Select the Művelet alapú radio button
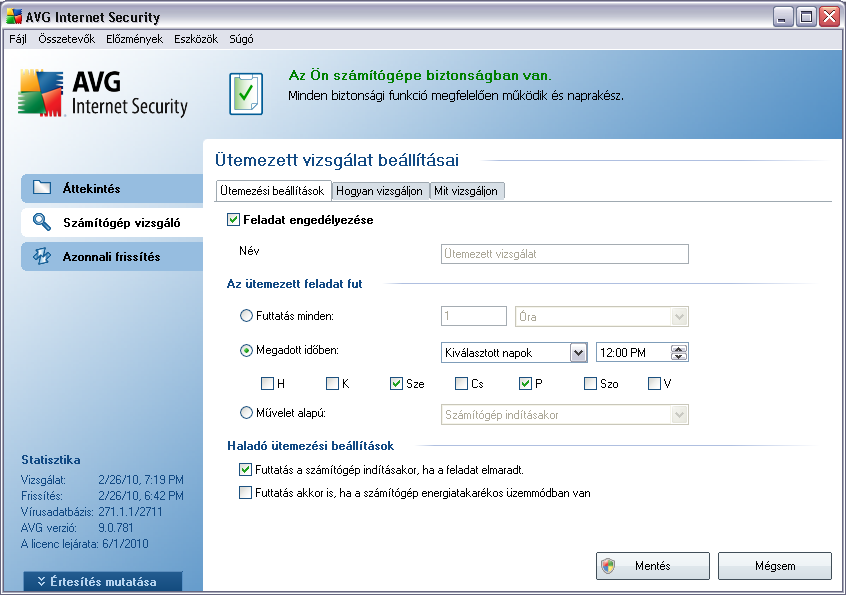Image resolution: width=846 pixels, height=595 pixels. [x=246, y=413]
